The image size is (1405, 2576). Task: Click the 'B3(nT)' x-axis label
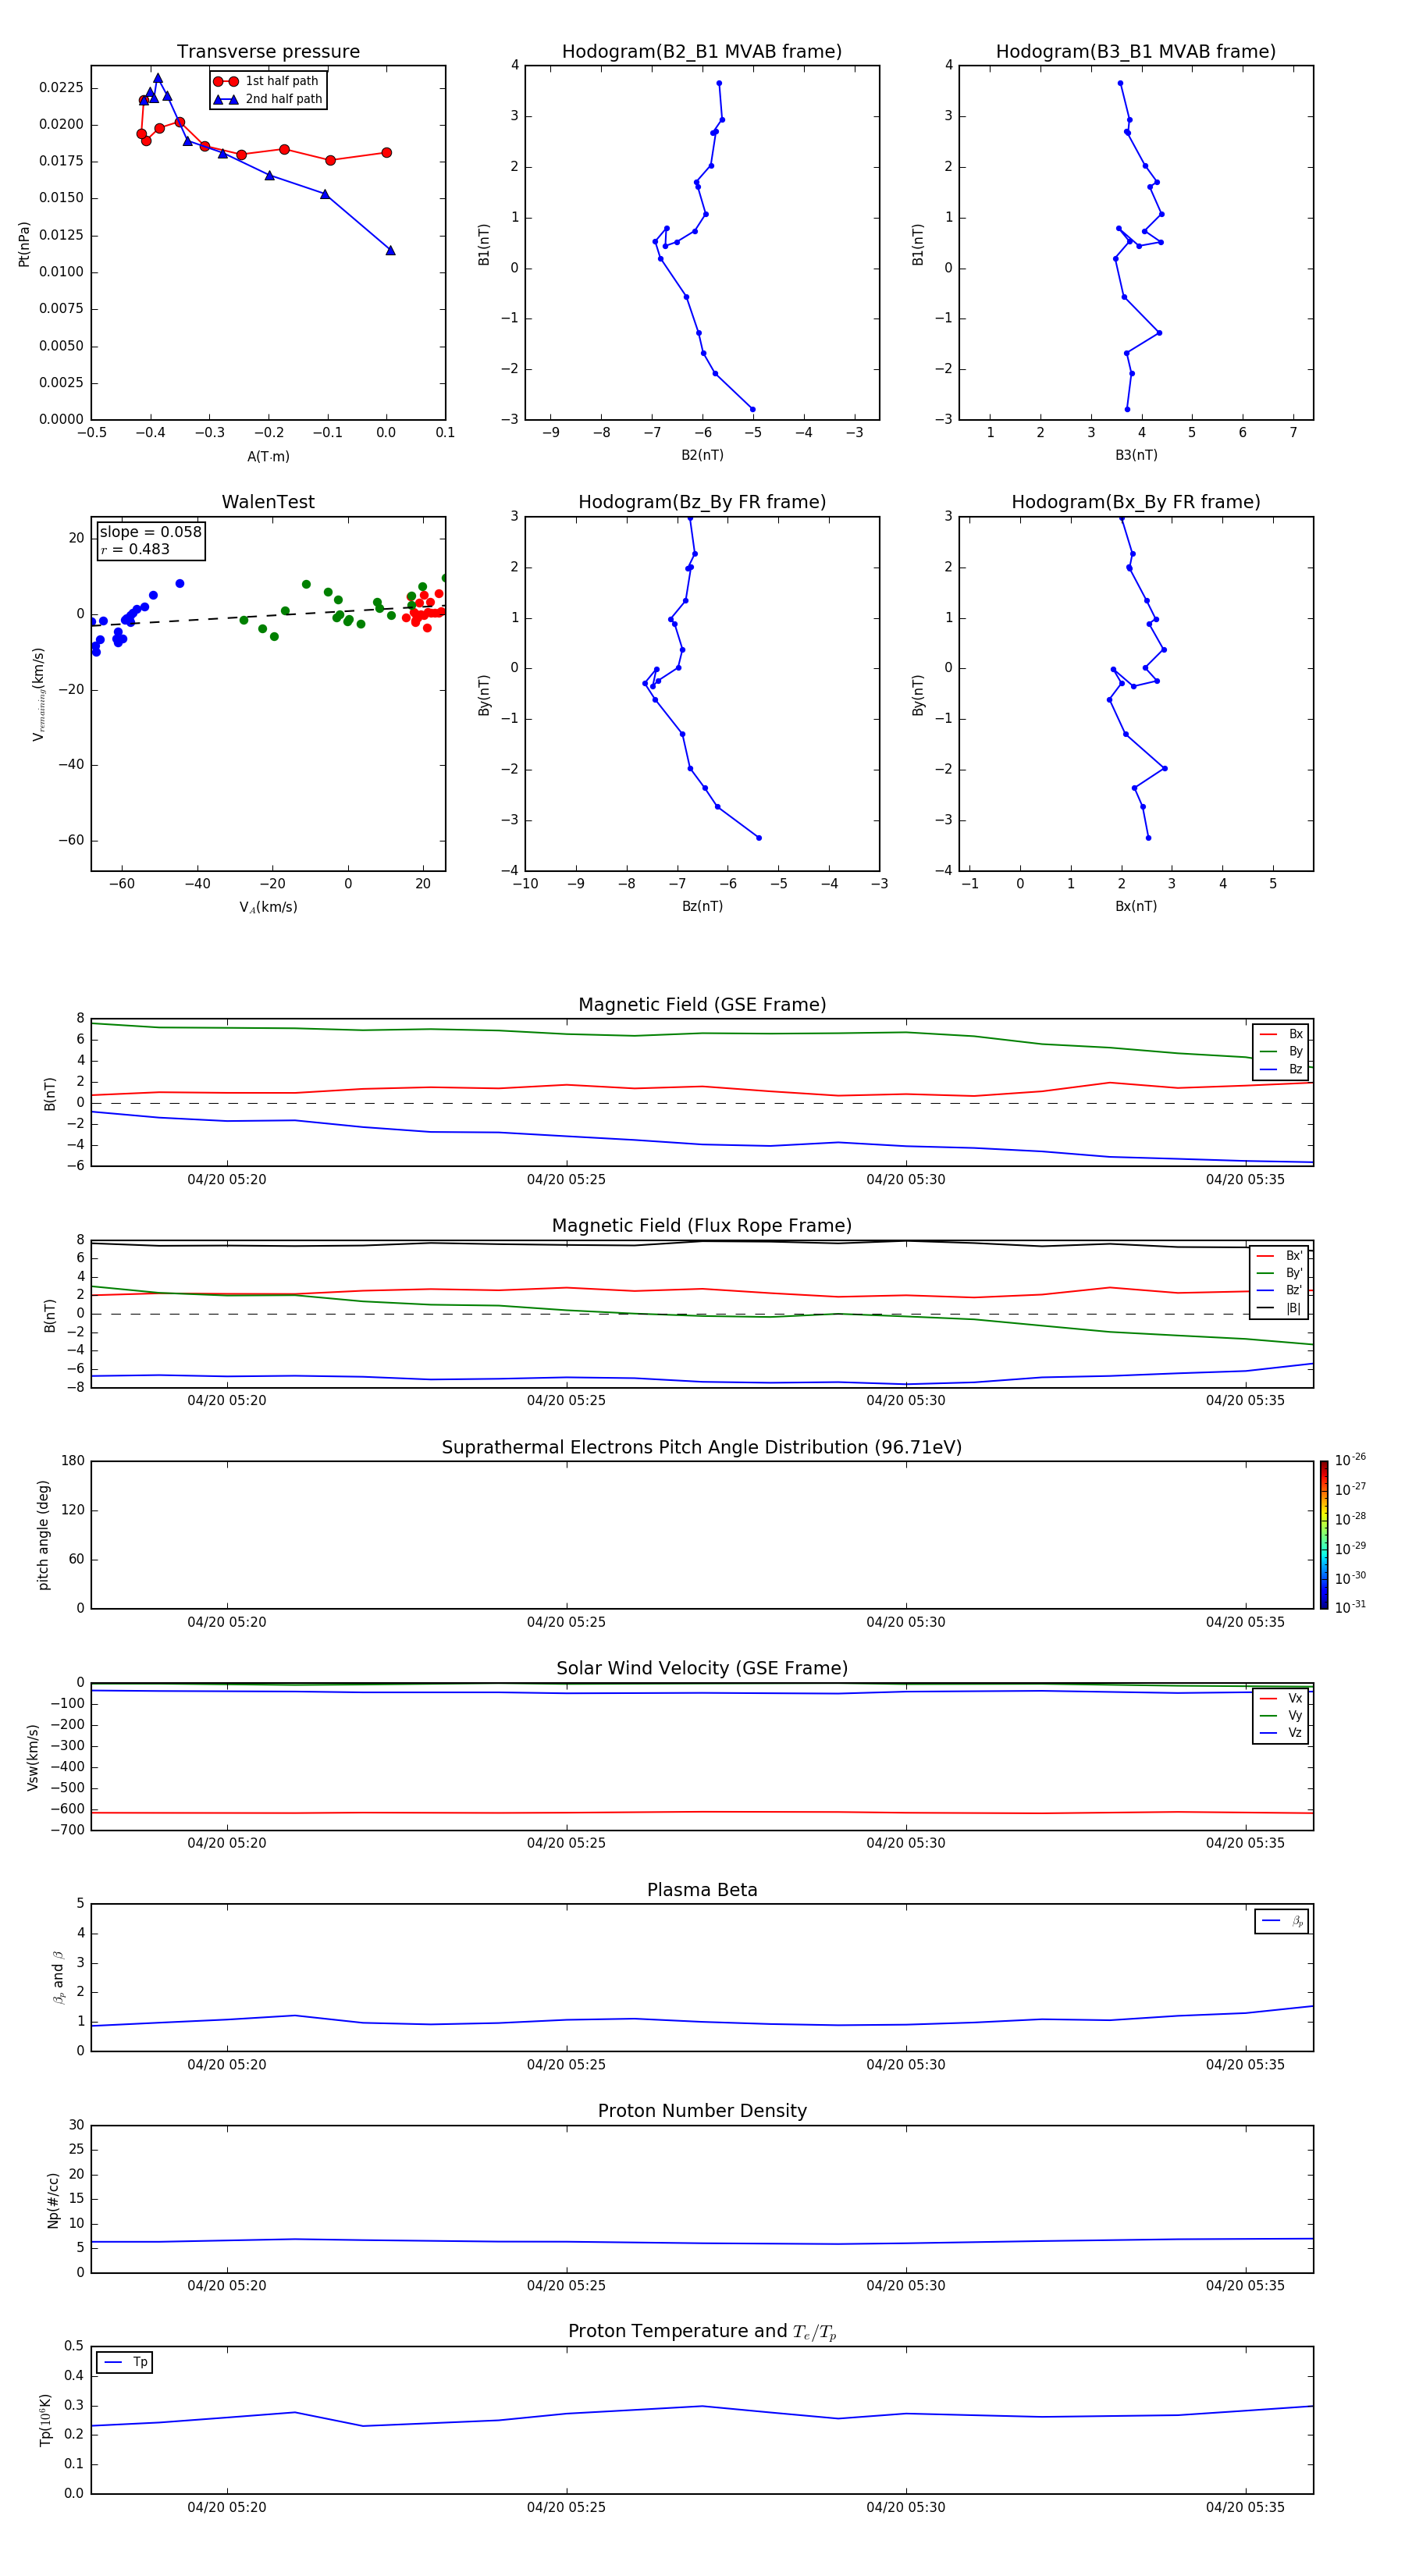click(x=1136, y=456)
